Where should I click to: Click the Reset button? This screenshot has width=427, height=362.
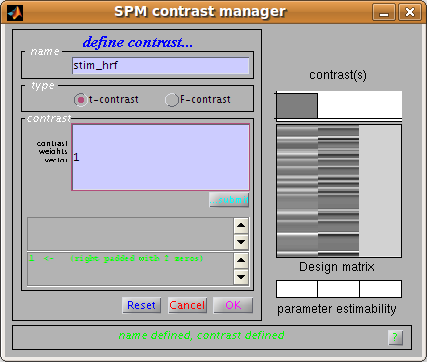click(x=141, y=305)
